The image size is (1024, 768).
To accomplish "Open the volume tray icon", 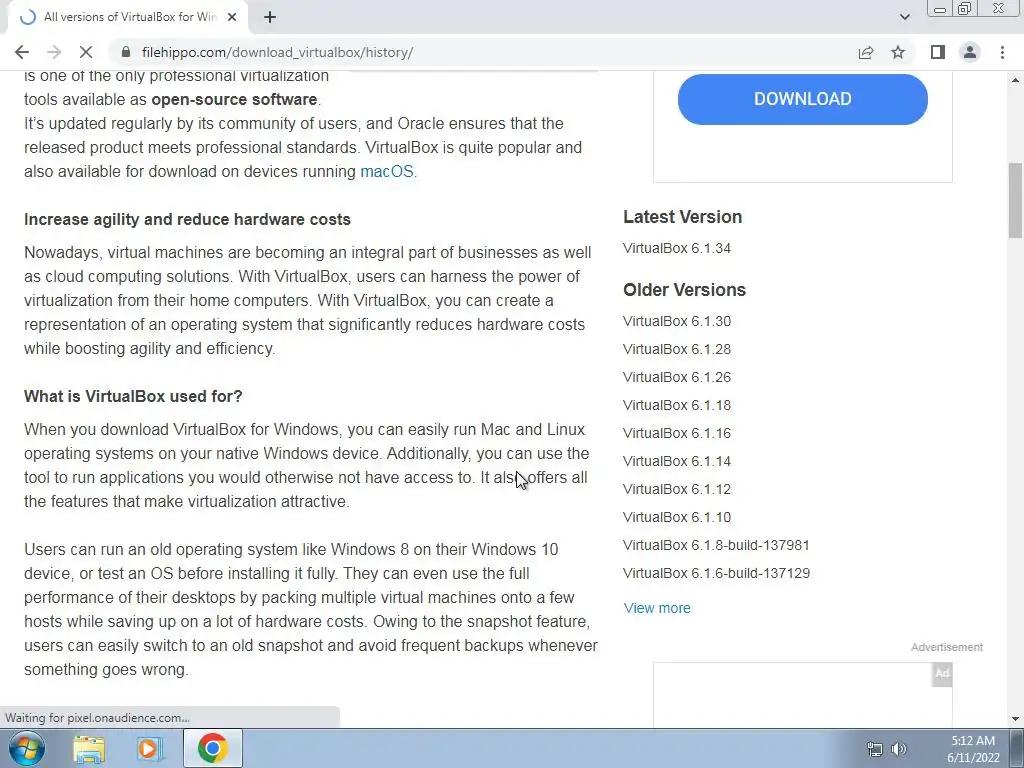I will click(x=899, y=749).
